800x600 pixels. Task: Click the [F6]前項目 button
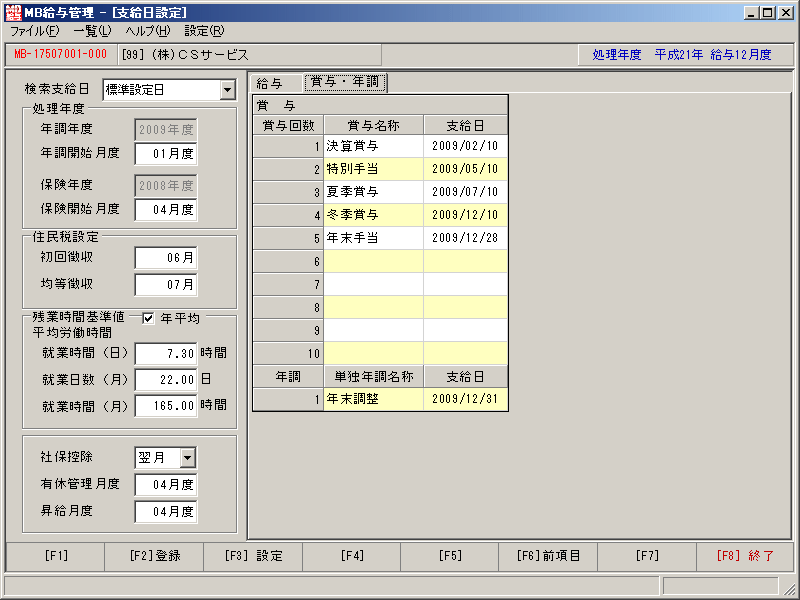point(548,556)
